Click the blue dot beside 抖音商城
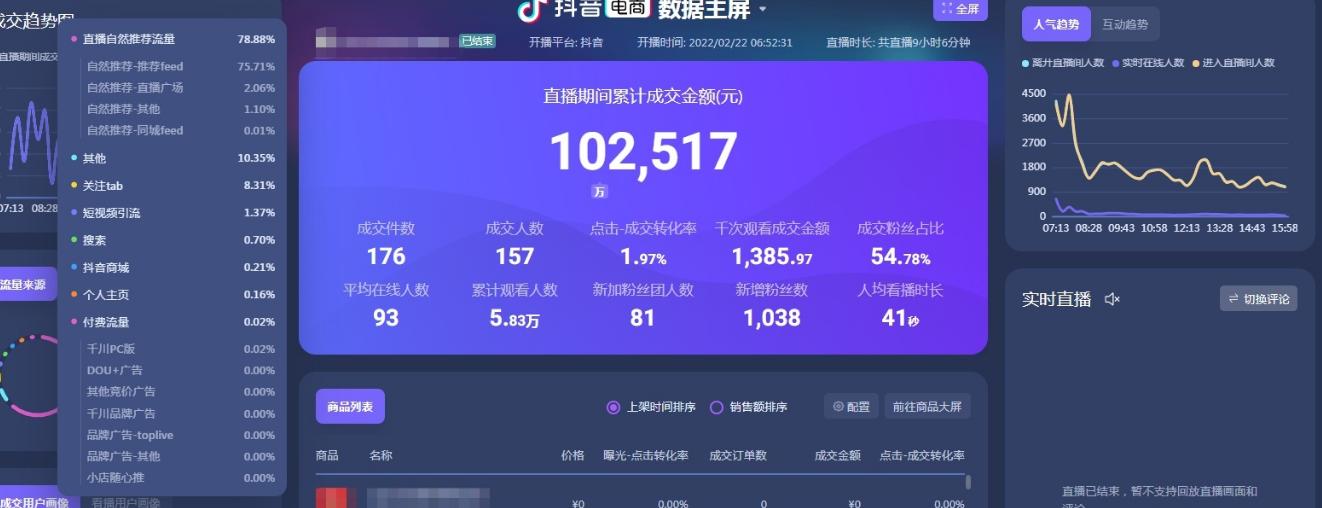The height and width of the screenshot is (508, 1322). pyautogui.click(x=74, y=267)
